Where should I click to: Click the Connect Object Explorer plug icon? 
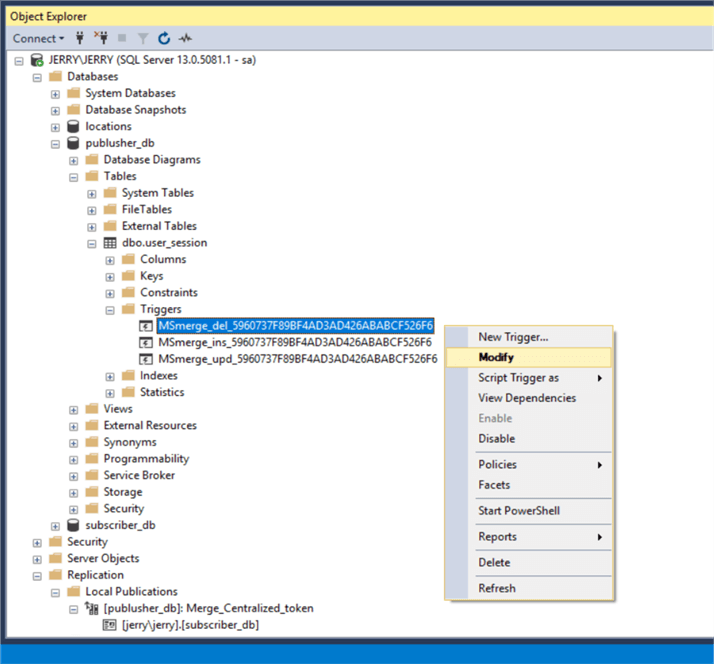tap(80, 39)
